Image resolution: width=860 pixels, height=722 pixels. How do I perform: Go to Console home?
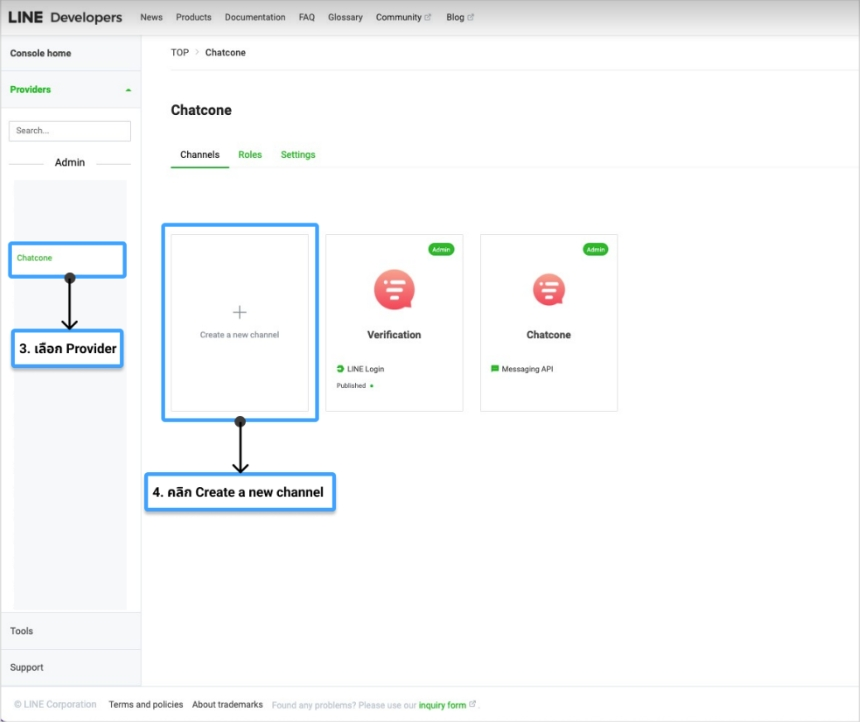pos(41,53)
